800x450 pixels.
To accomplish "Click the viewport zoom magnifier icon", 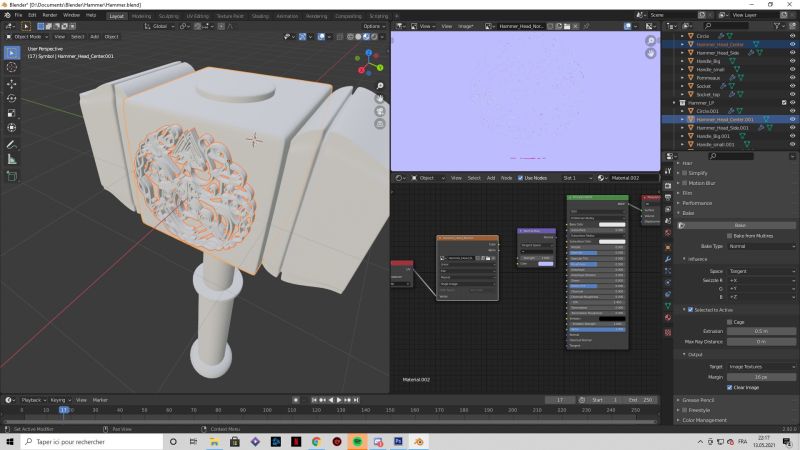I will point(380,86).
